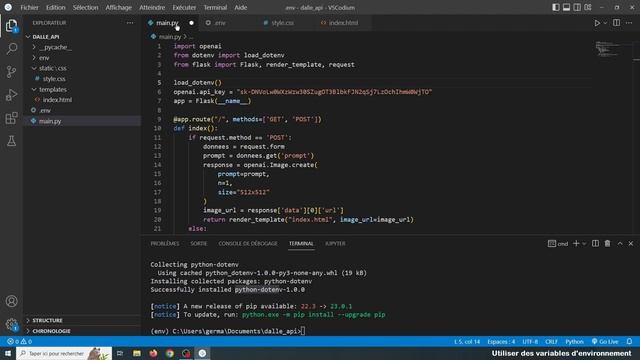This screenshot has width=640, height=360.
Task: Click line and column status entry
Action: [467, 342]
